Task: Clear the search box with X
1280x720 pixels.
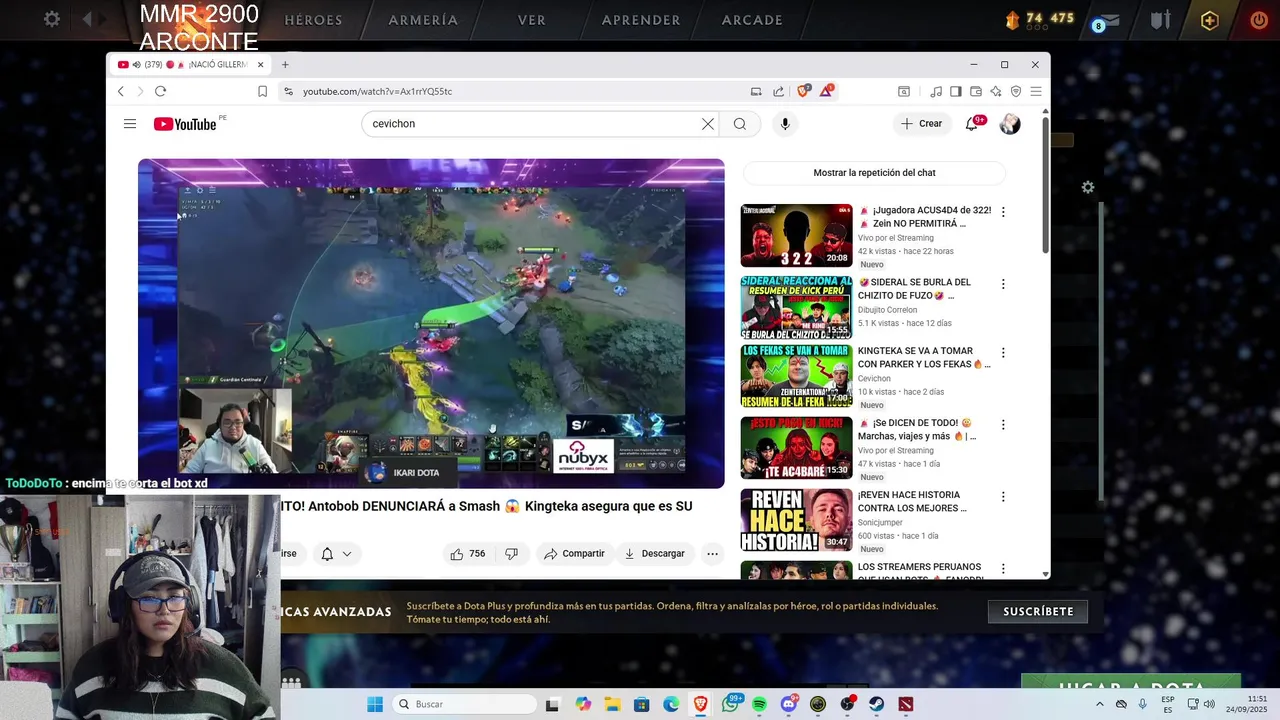Action: pyautogui.click(x=708, y=124)
